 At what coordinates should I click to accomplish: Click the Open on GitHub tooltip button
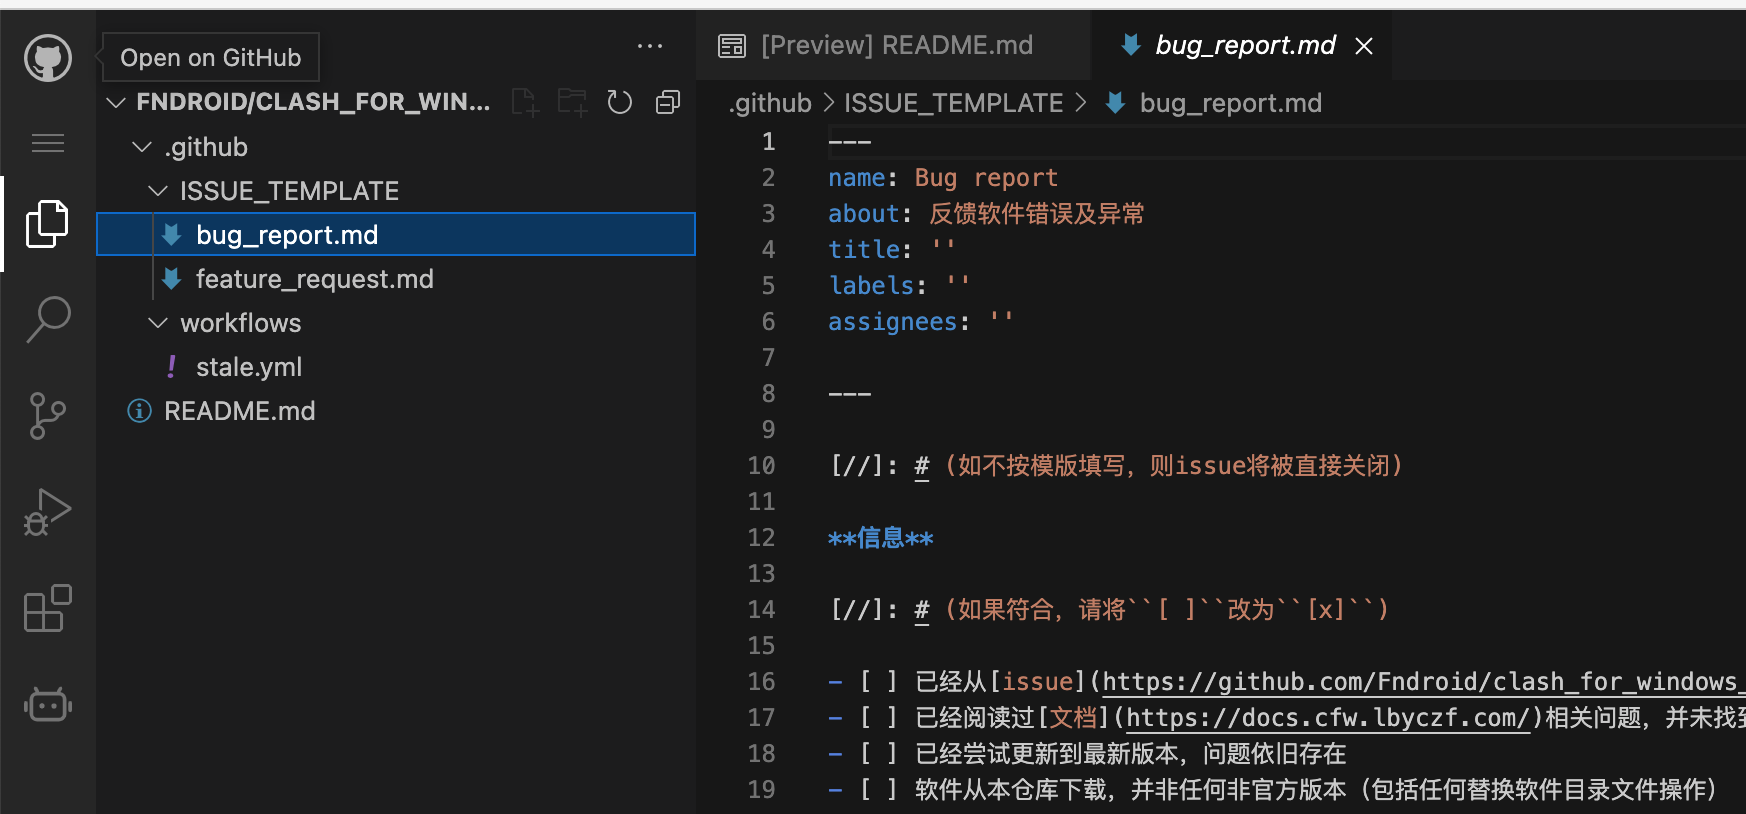[x=211, y=58]
